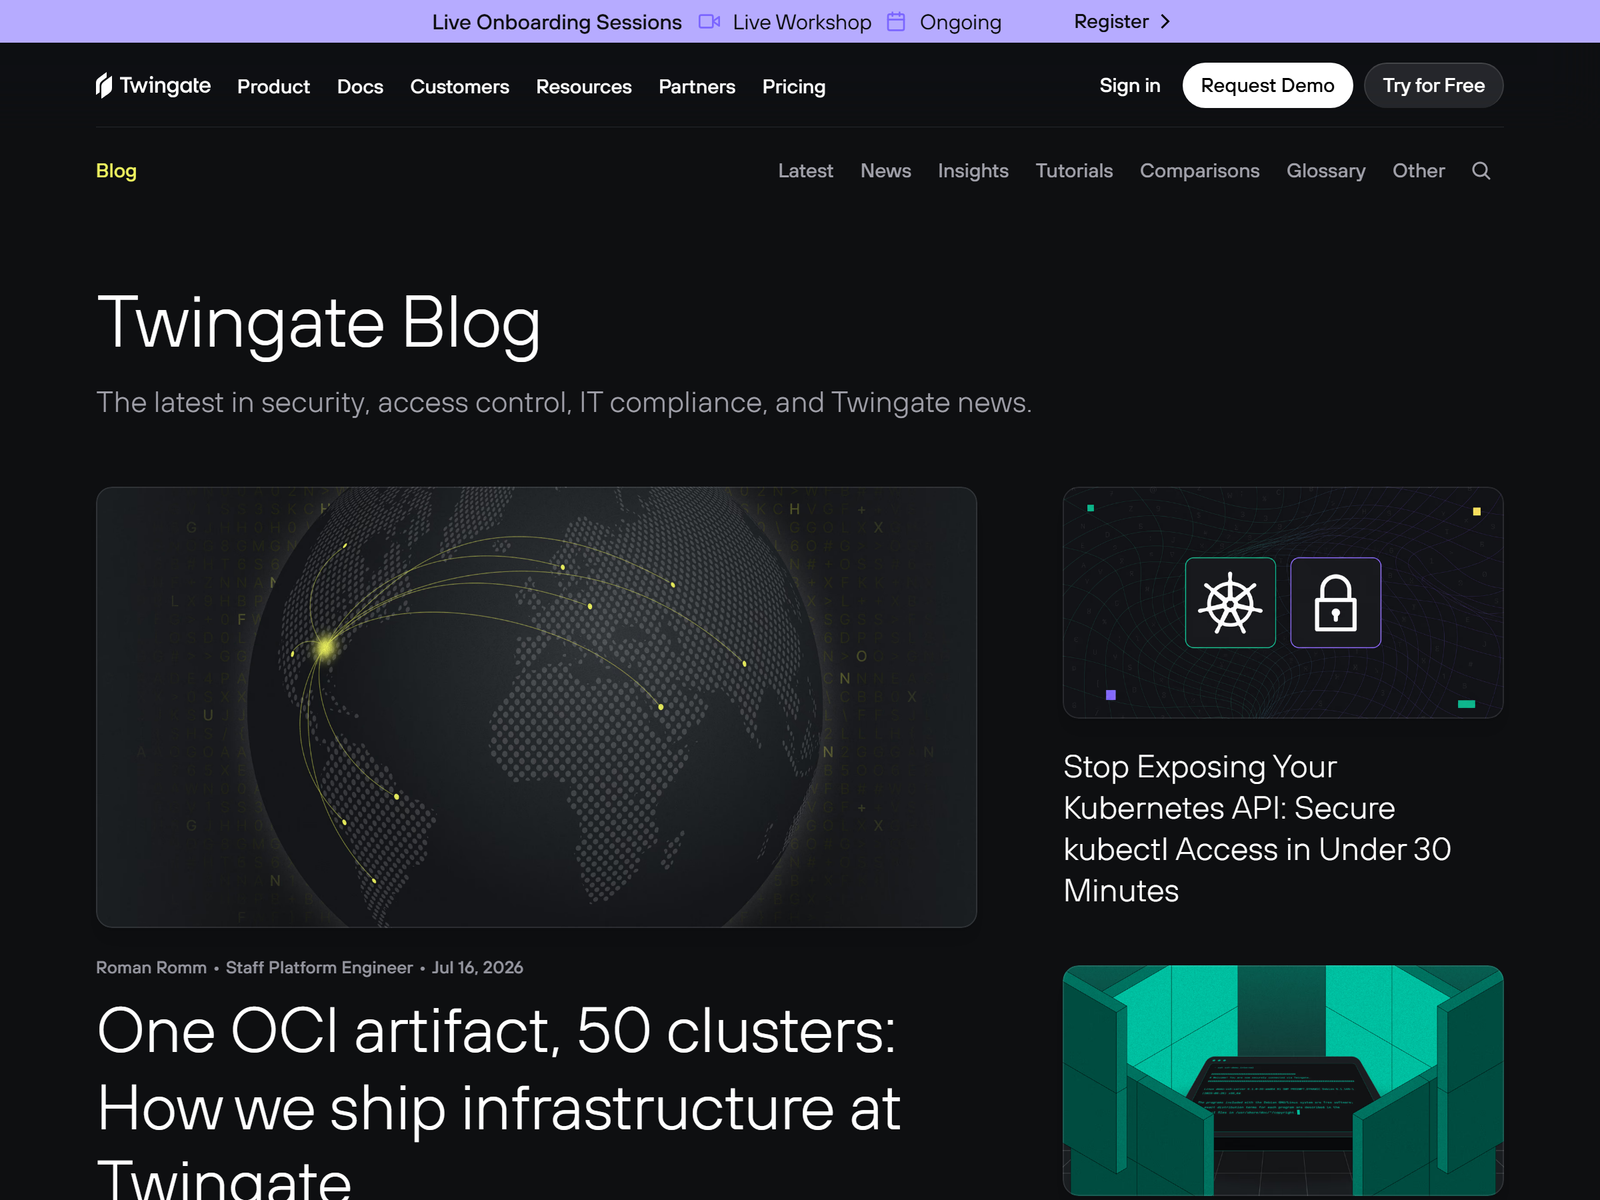Click the Live Workshop video camera icon

coord(709,22)
